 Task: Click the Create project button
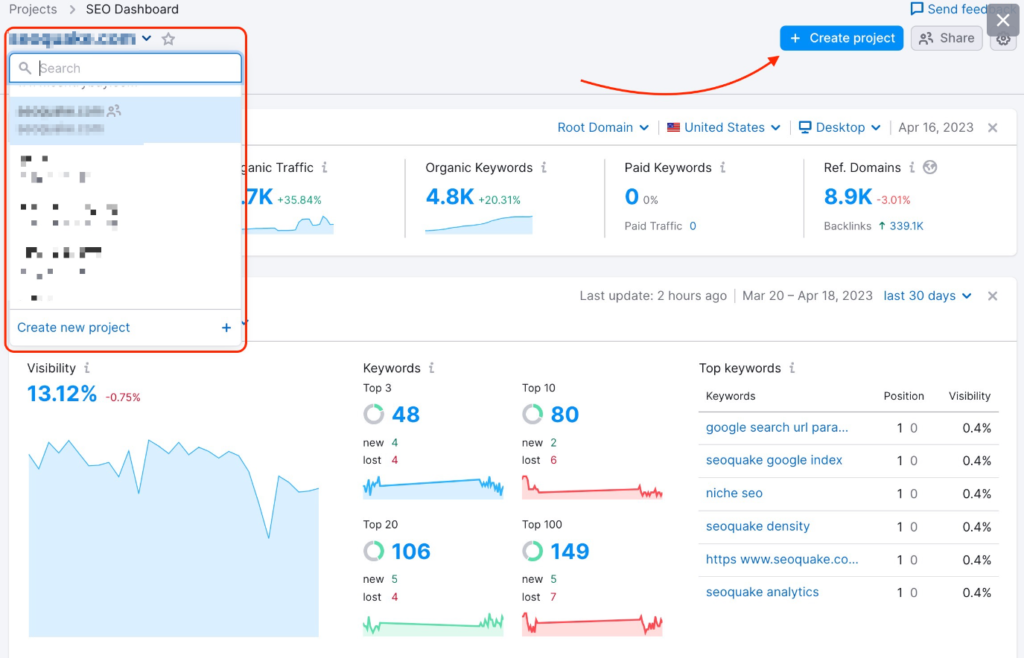(842, 38)
